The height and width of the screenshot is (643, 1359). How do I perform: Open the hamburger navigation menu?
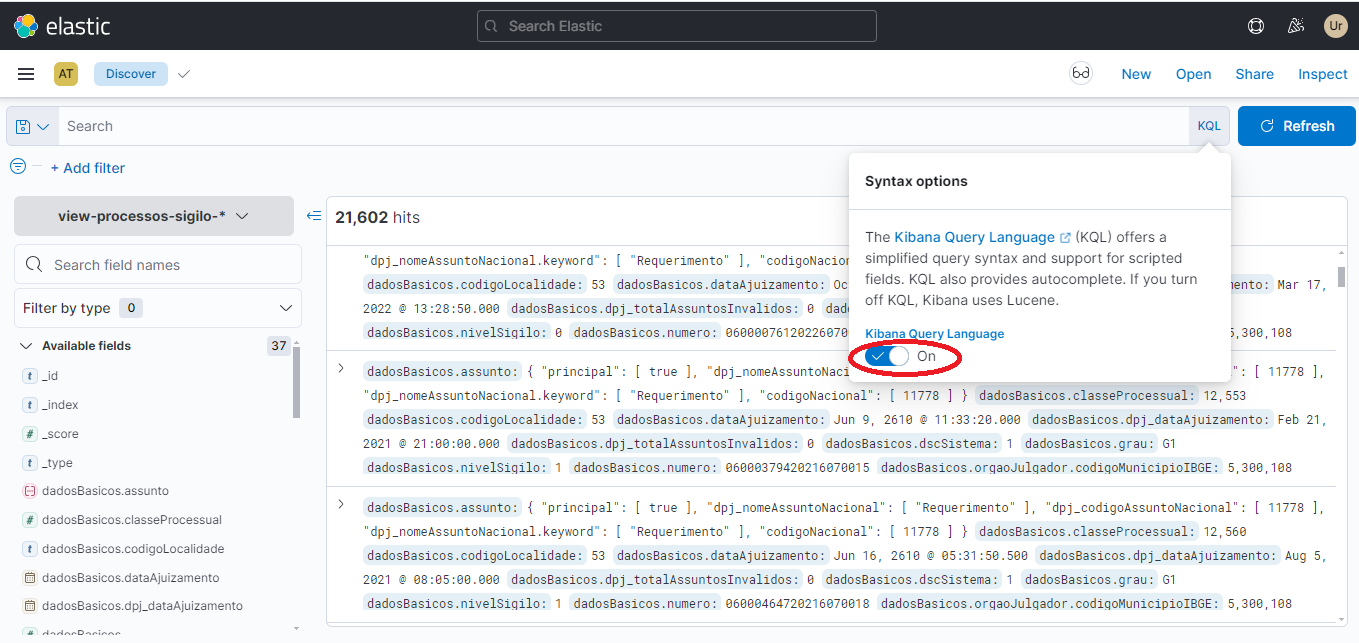coord(26,74)
